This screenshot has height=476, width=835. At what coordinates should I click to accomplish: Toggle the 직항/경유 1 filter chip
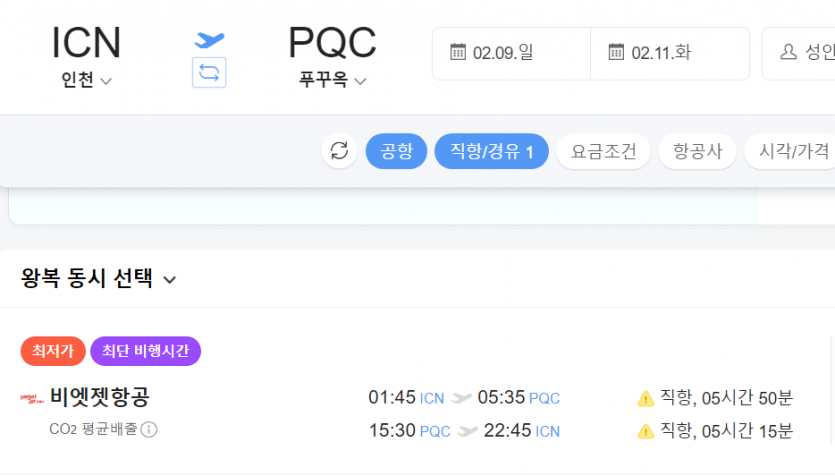coord(492,151)
